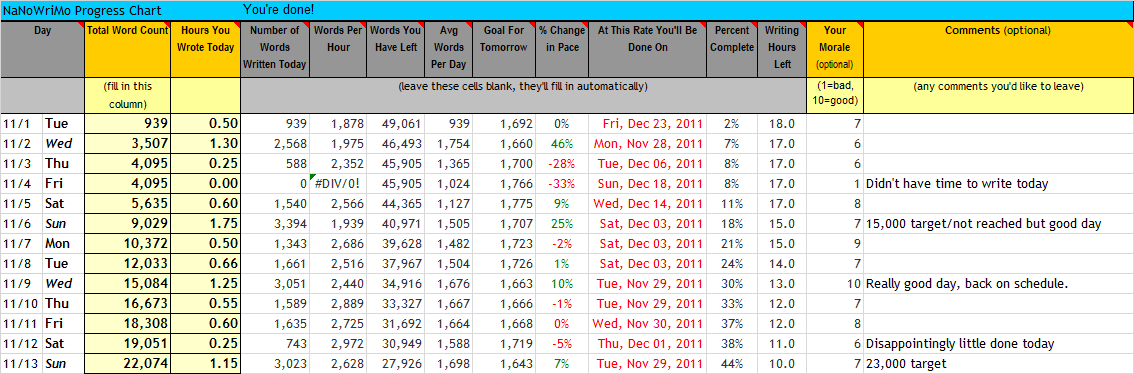
Task: Click total word count cell 15,084
Action: coord(127,284)
